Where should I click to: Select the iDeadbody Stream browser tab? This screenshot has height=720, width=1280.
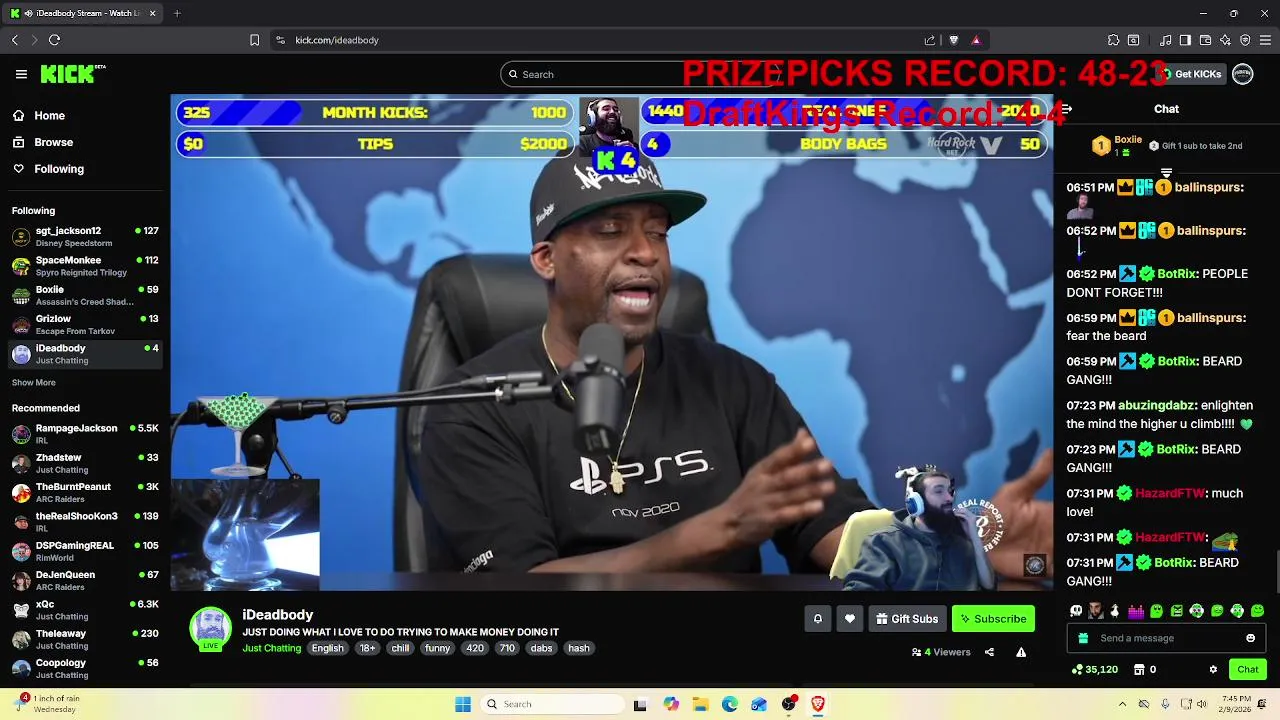coord(84,13)
